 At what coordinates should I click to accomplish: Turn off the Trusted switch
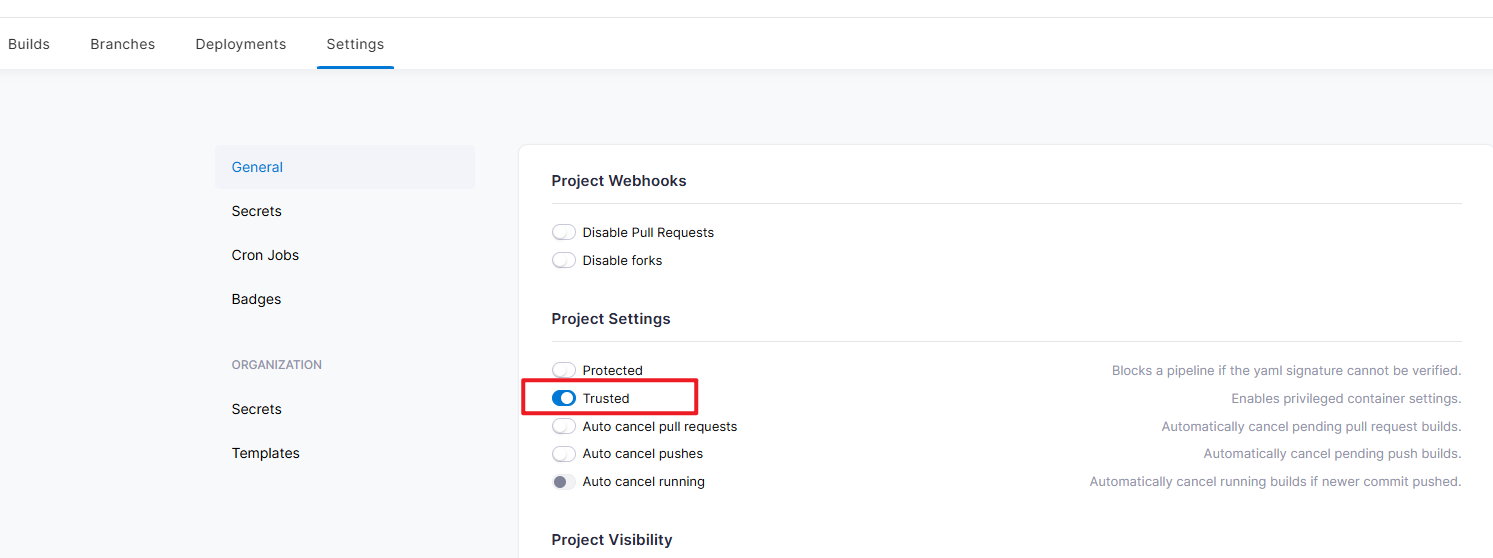564,398
